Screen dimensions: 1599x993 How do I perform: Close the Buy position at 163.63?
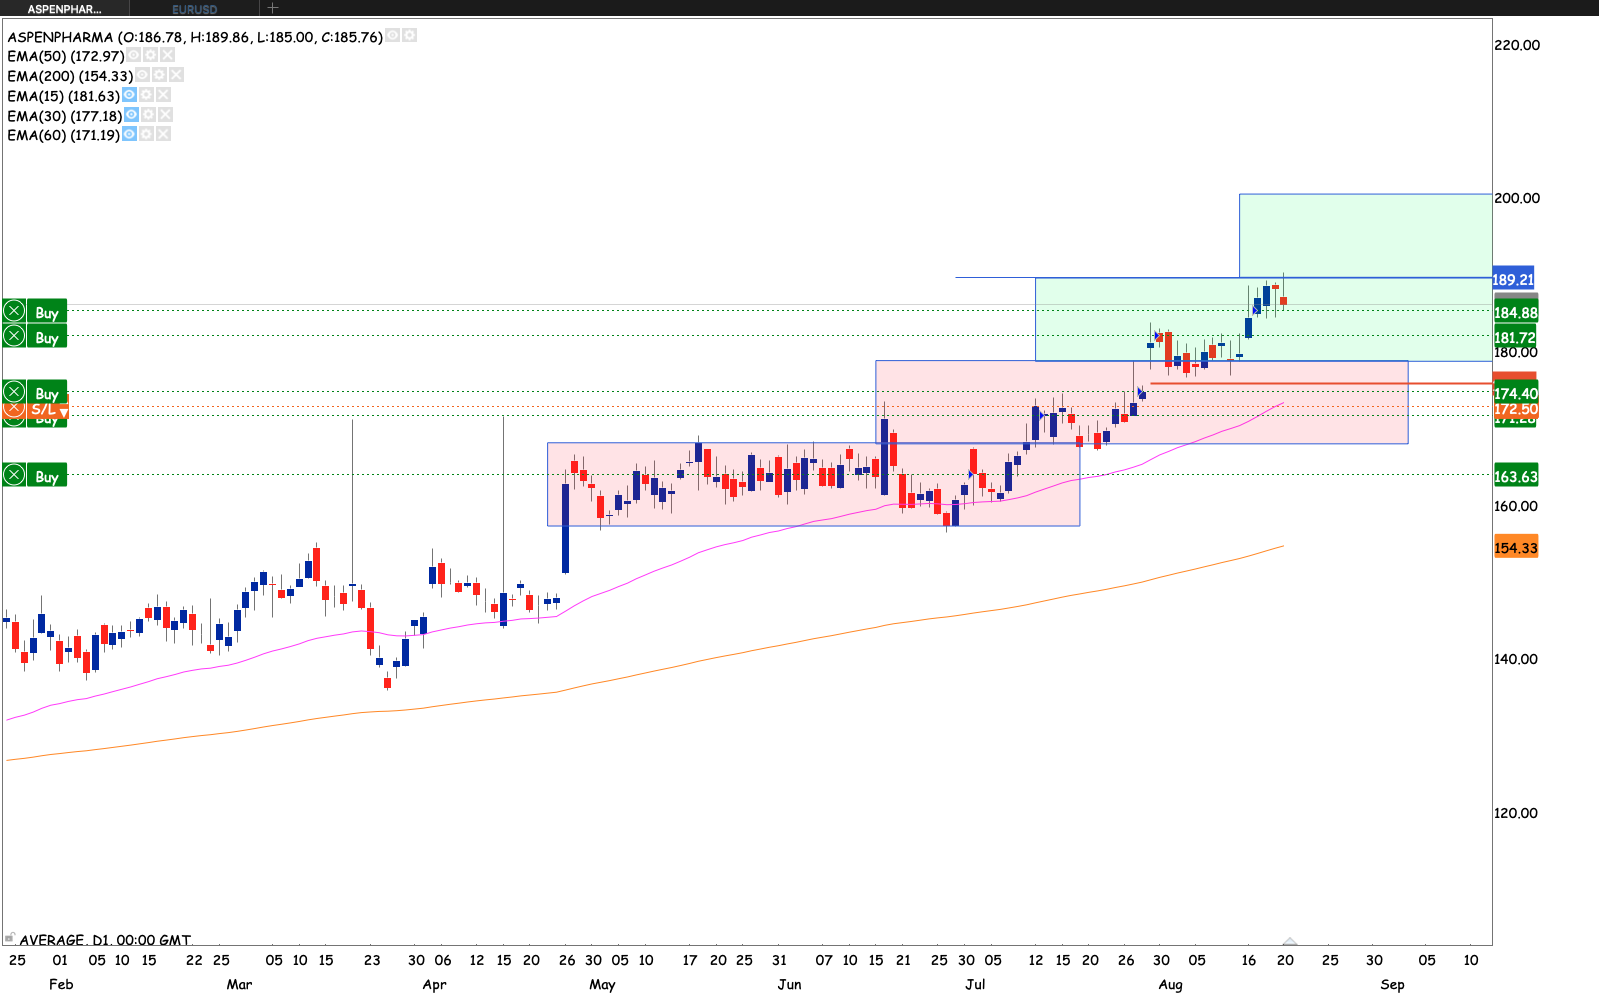coord(14,474)
